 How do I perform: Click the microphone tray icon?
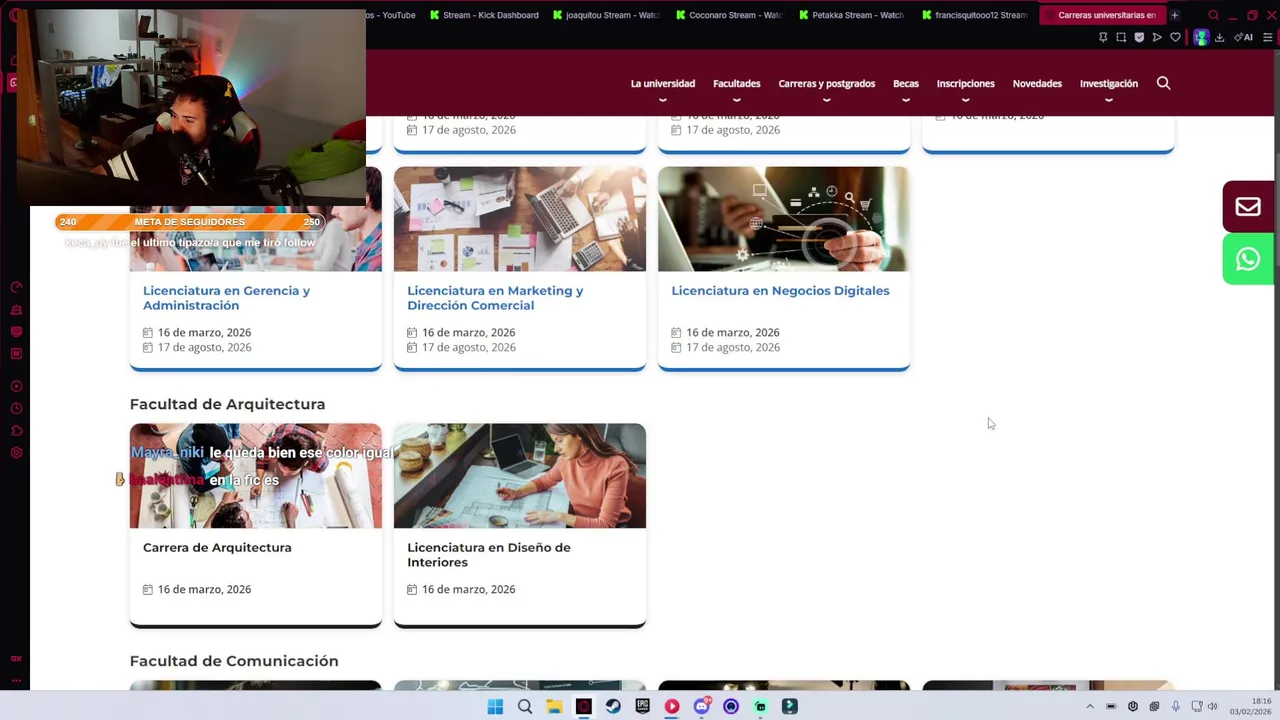tap(1175, 707)
